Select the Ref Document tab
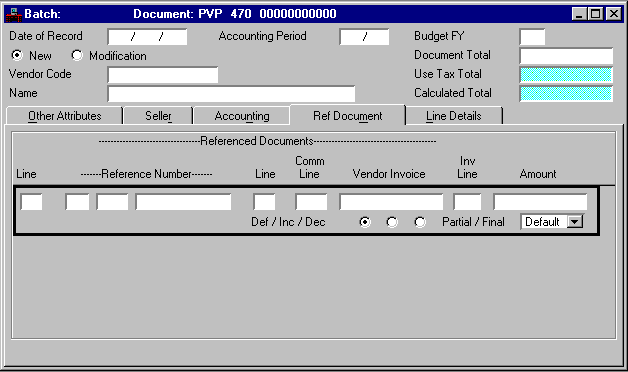The height and width of the screenshot is (372, 628). 348,116
